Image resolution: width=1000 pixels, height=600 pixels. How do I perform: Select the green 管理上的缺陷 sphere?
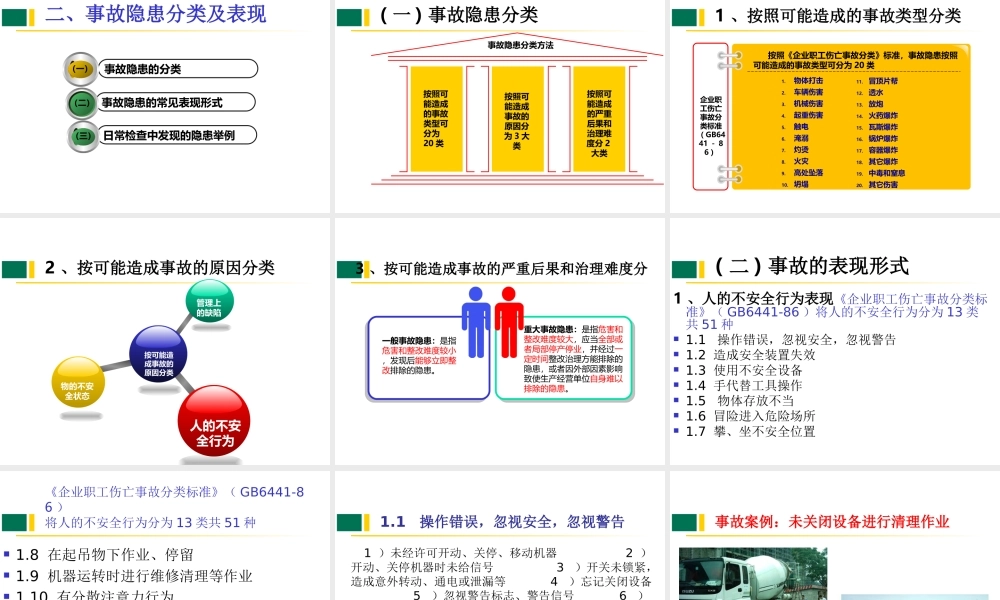208,307
